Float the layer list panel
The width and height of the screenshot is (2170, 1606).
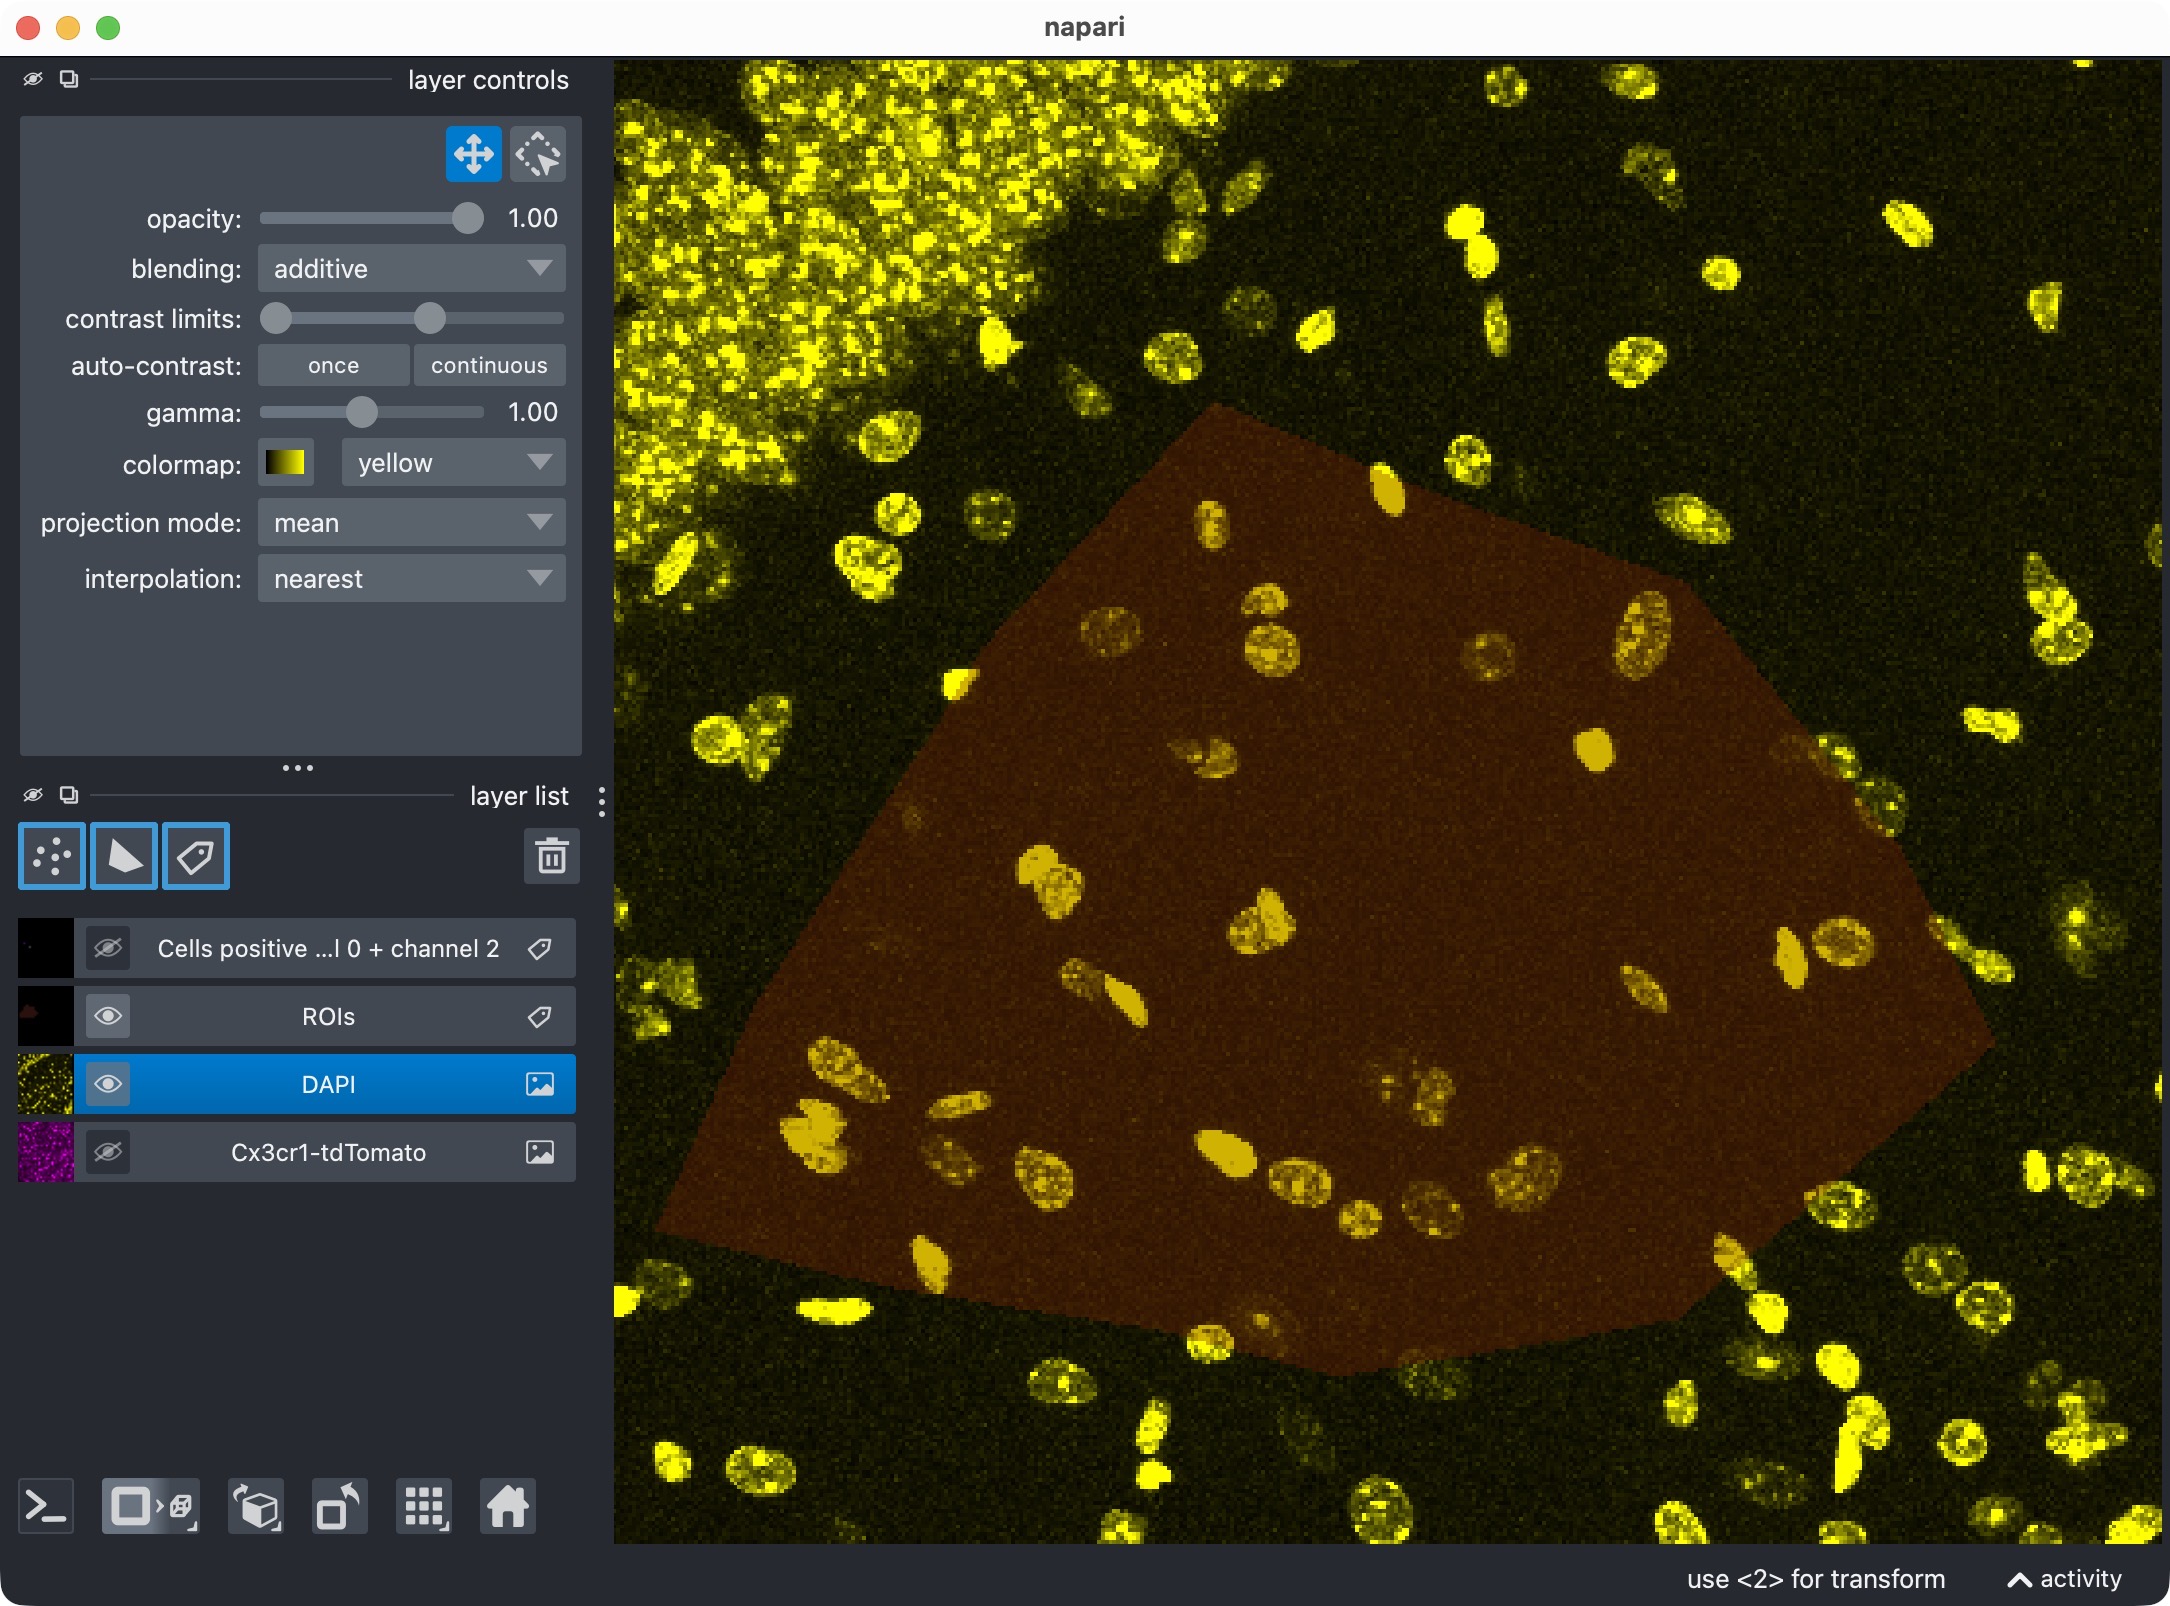(69, 795)
